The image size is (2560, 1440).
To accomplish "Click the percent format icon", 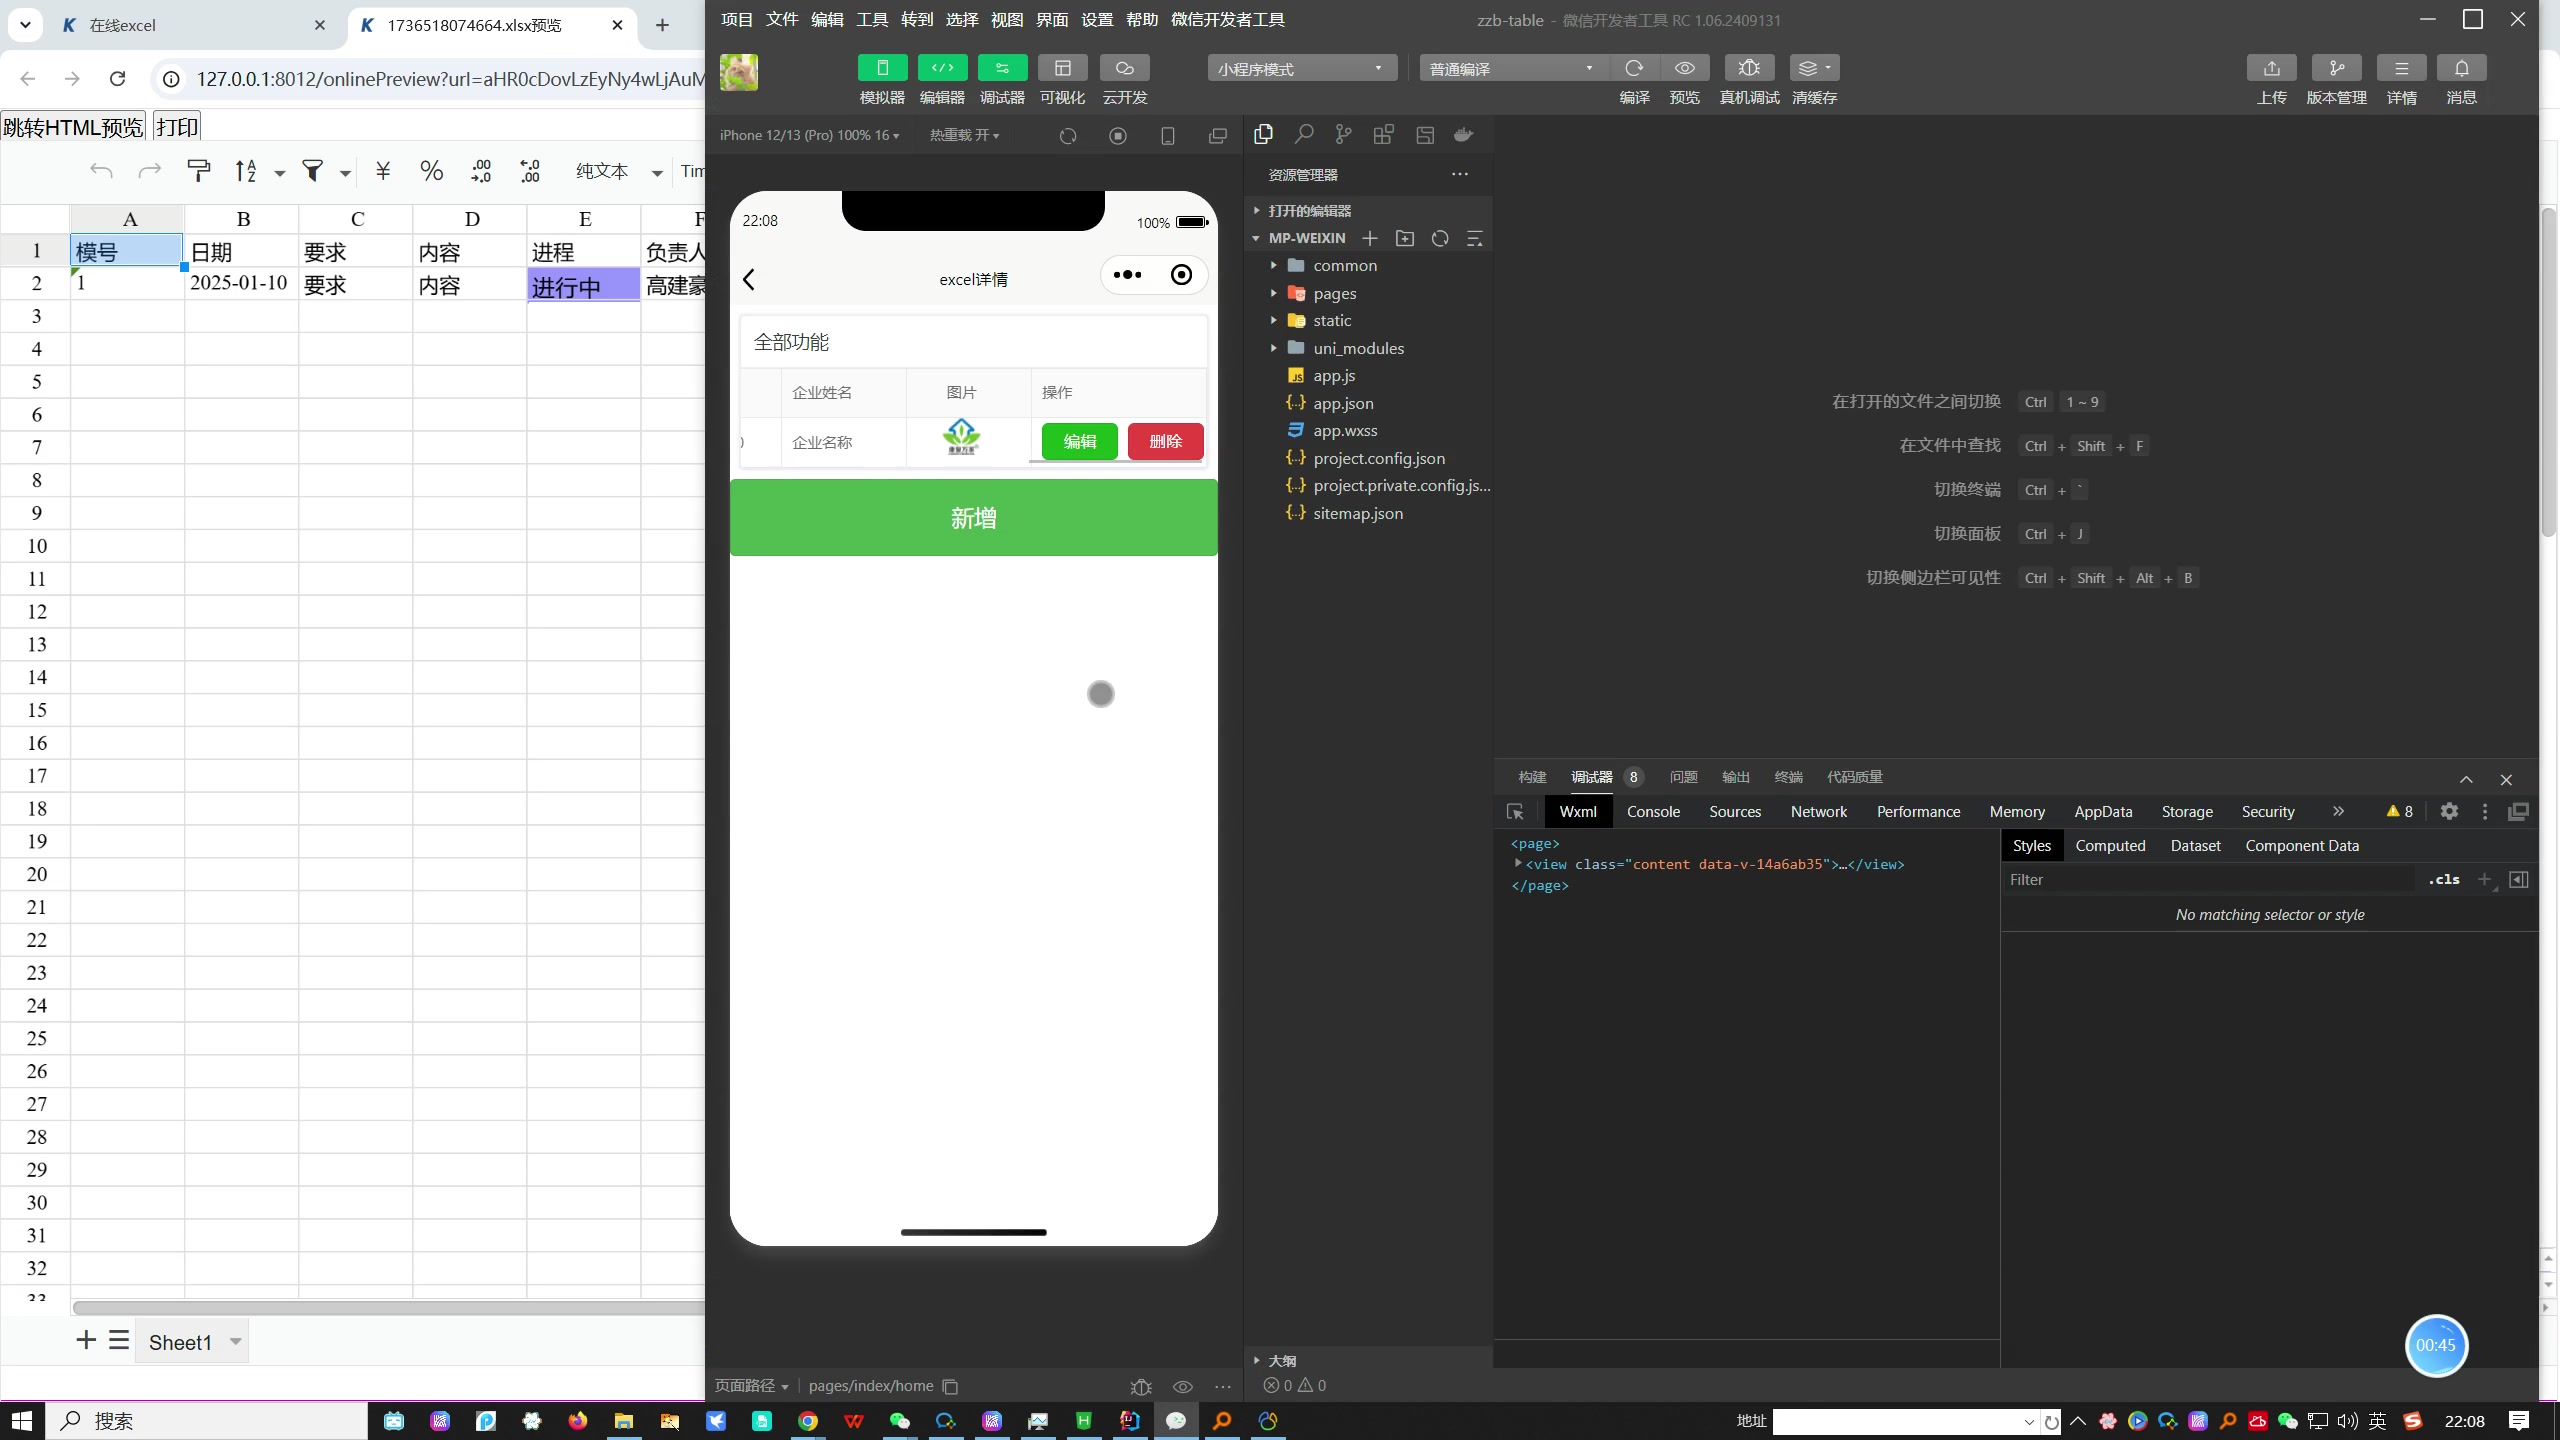I will [x=431, y=171].
